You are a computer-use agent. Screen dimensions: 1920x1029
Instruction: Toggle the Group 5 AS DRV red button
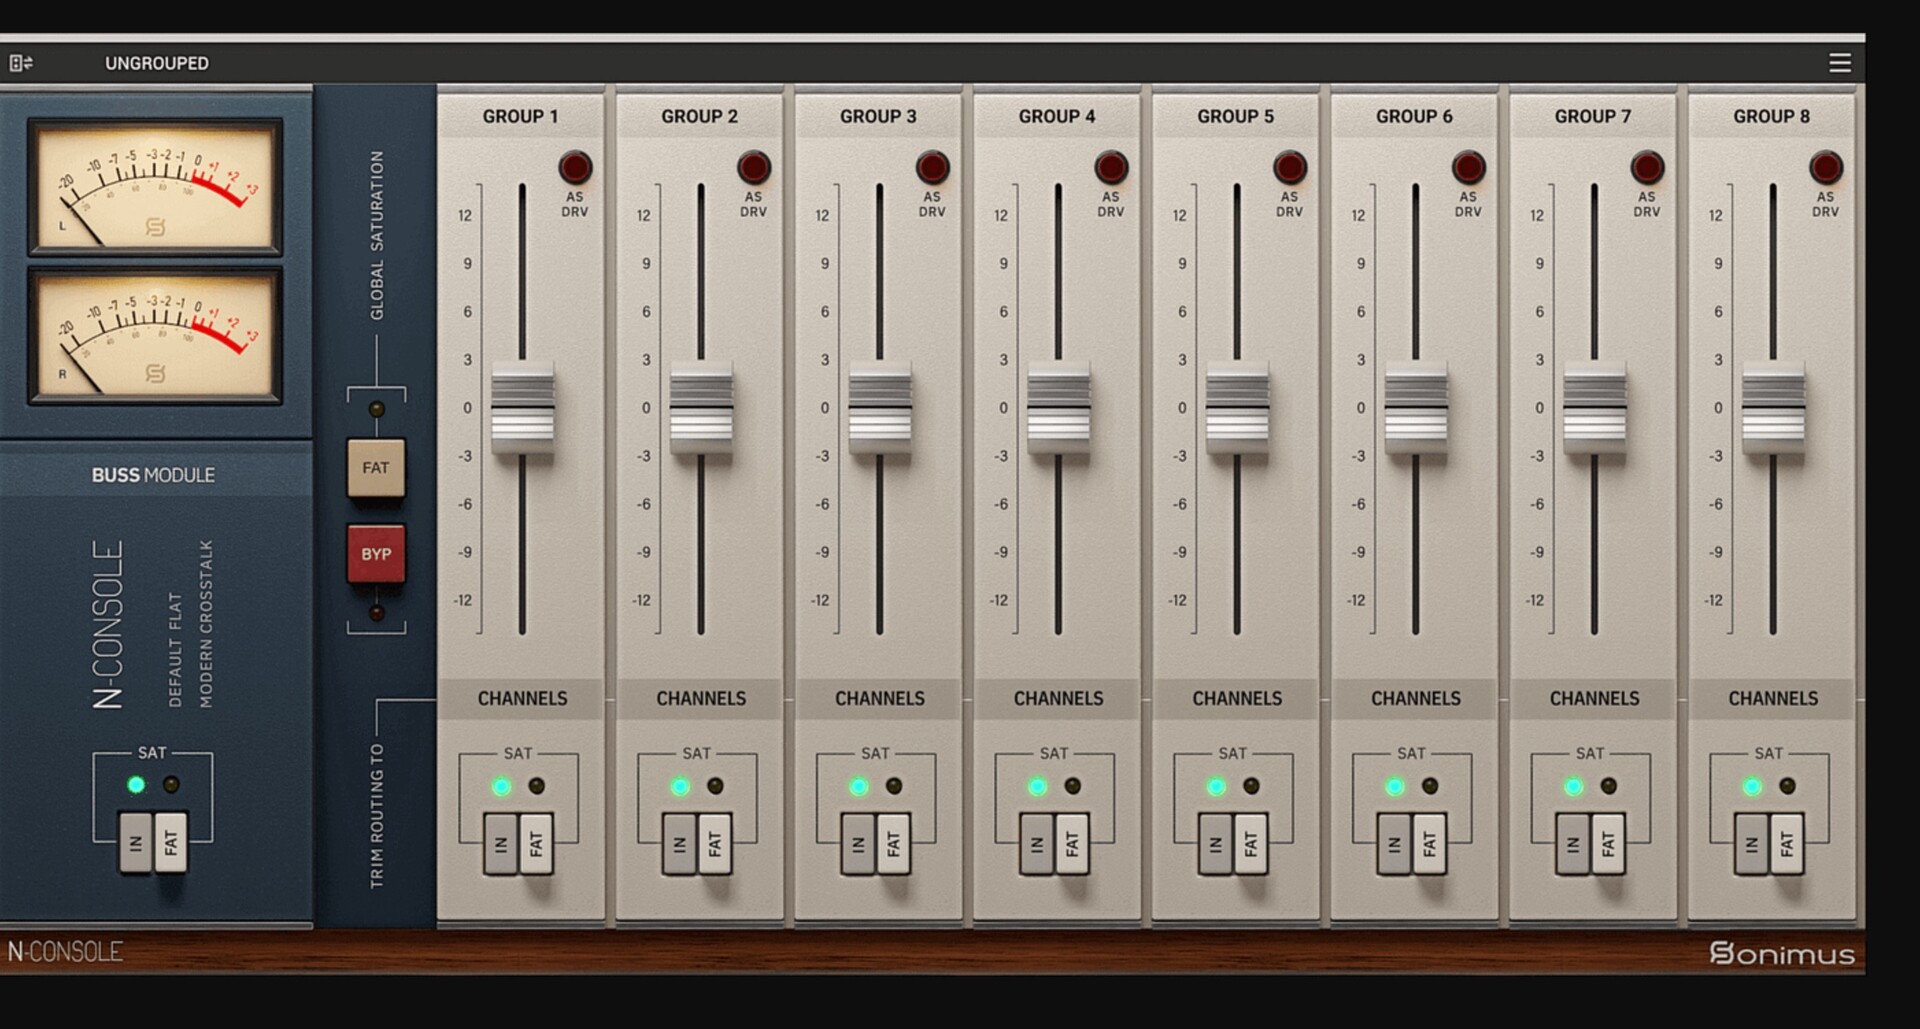click(x=1290, y=167)
